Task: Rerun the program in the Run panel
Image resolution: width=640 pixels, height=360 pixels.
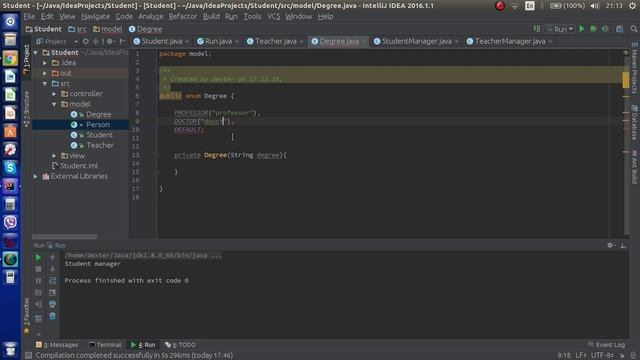Action: (38, 258)
